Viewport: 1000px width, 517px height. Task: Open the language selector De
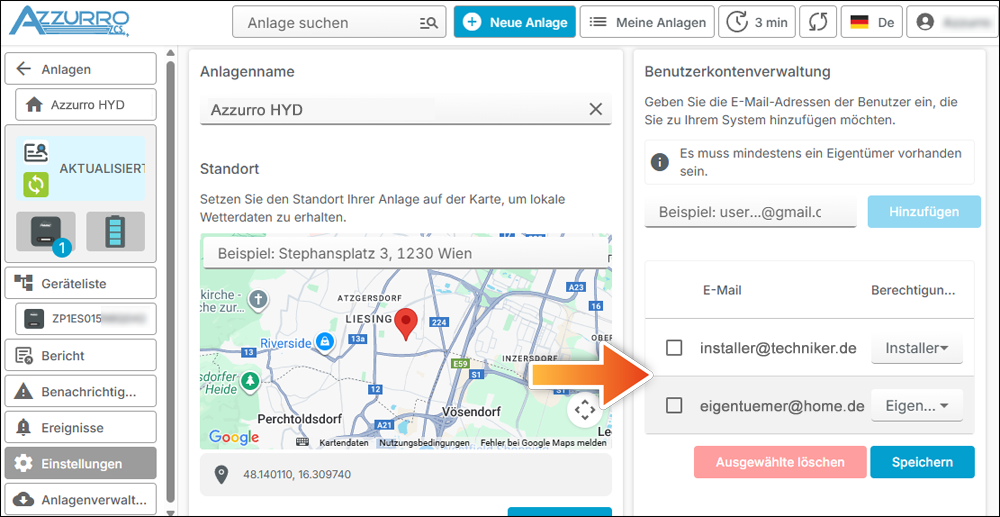point(871,22)
